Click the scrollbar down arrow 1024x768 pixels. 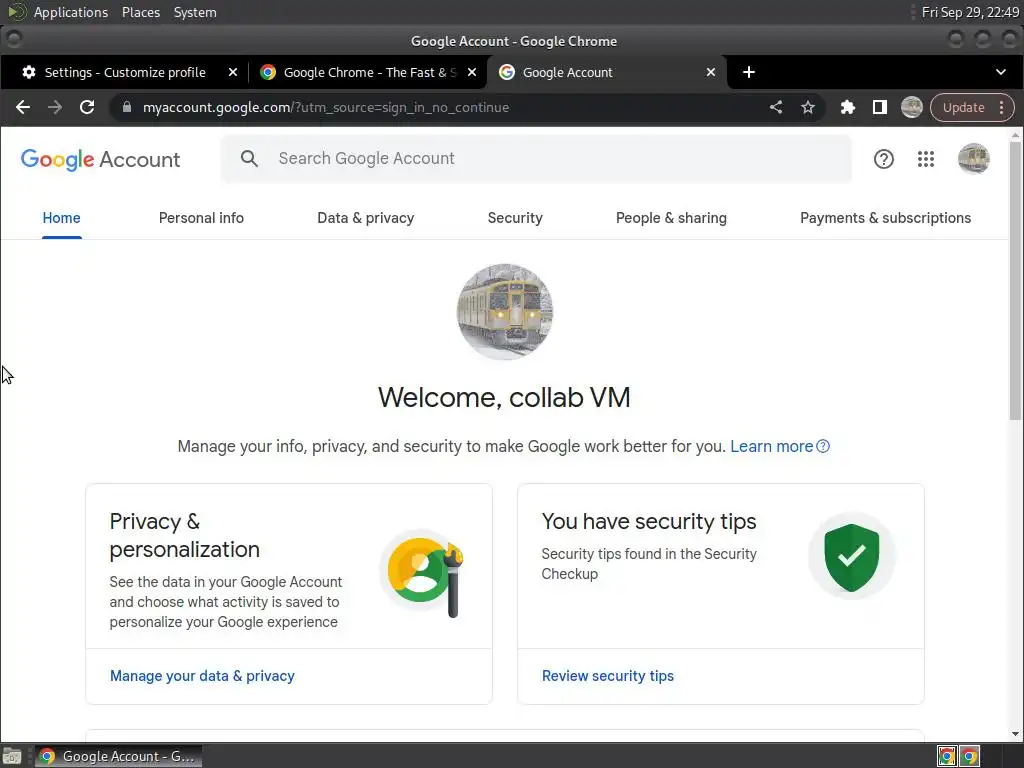[1016, 734]
